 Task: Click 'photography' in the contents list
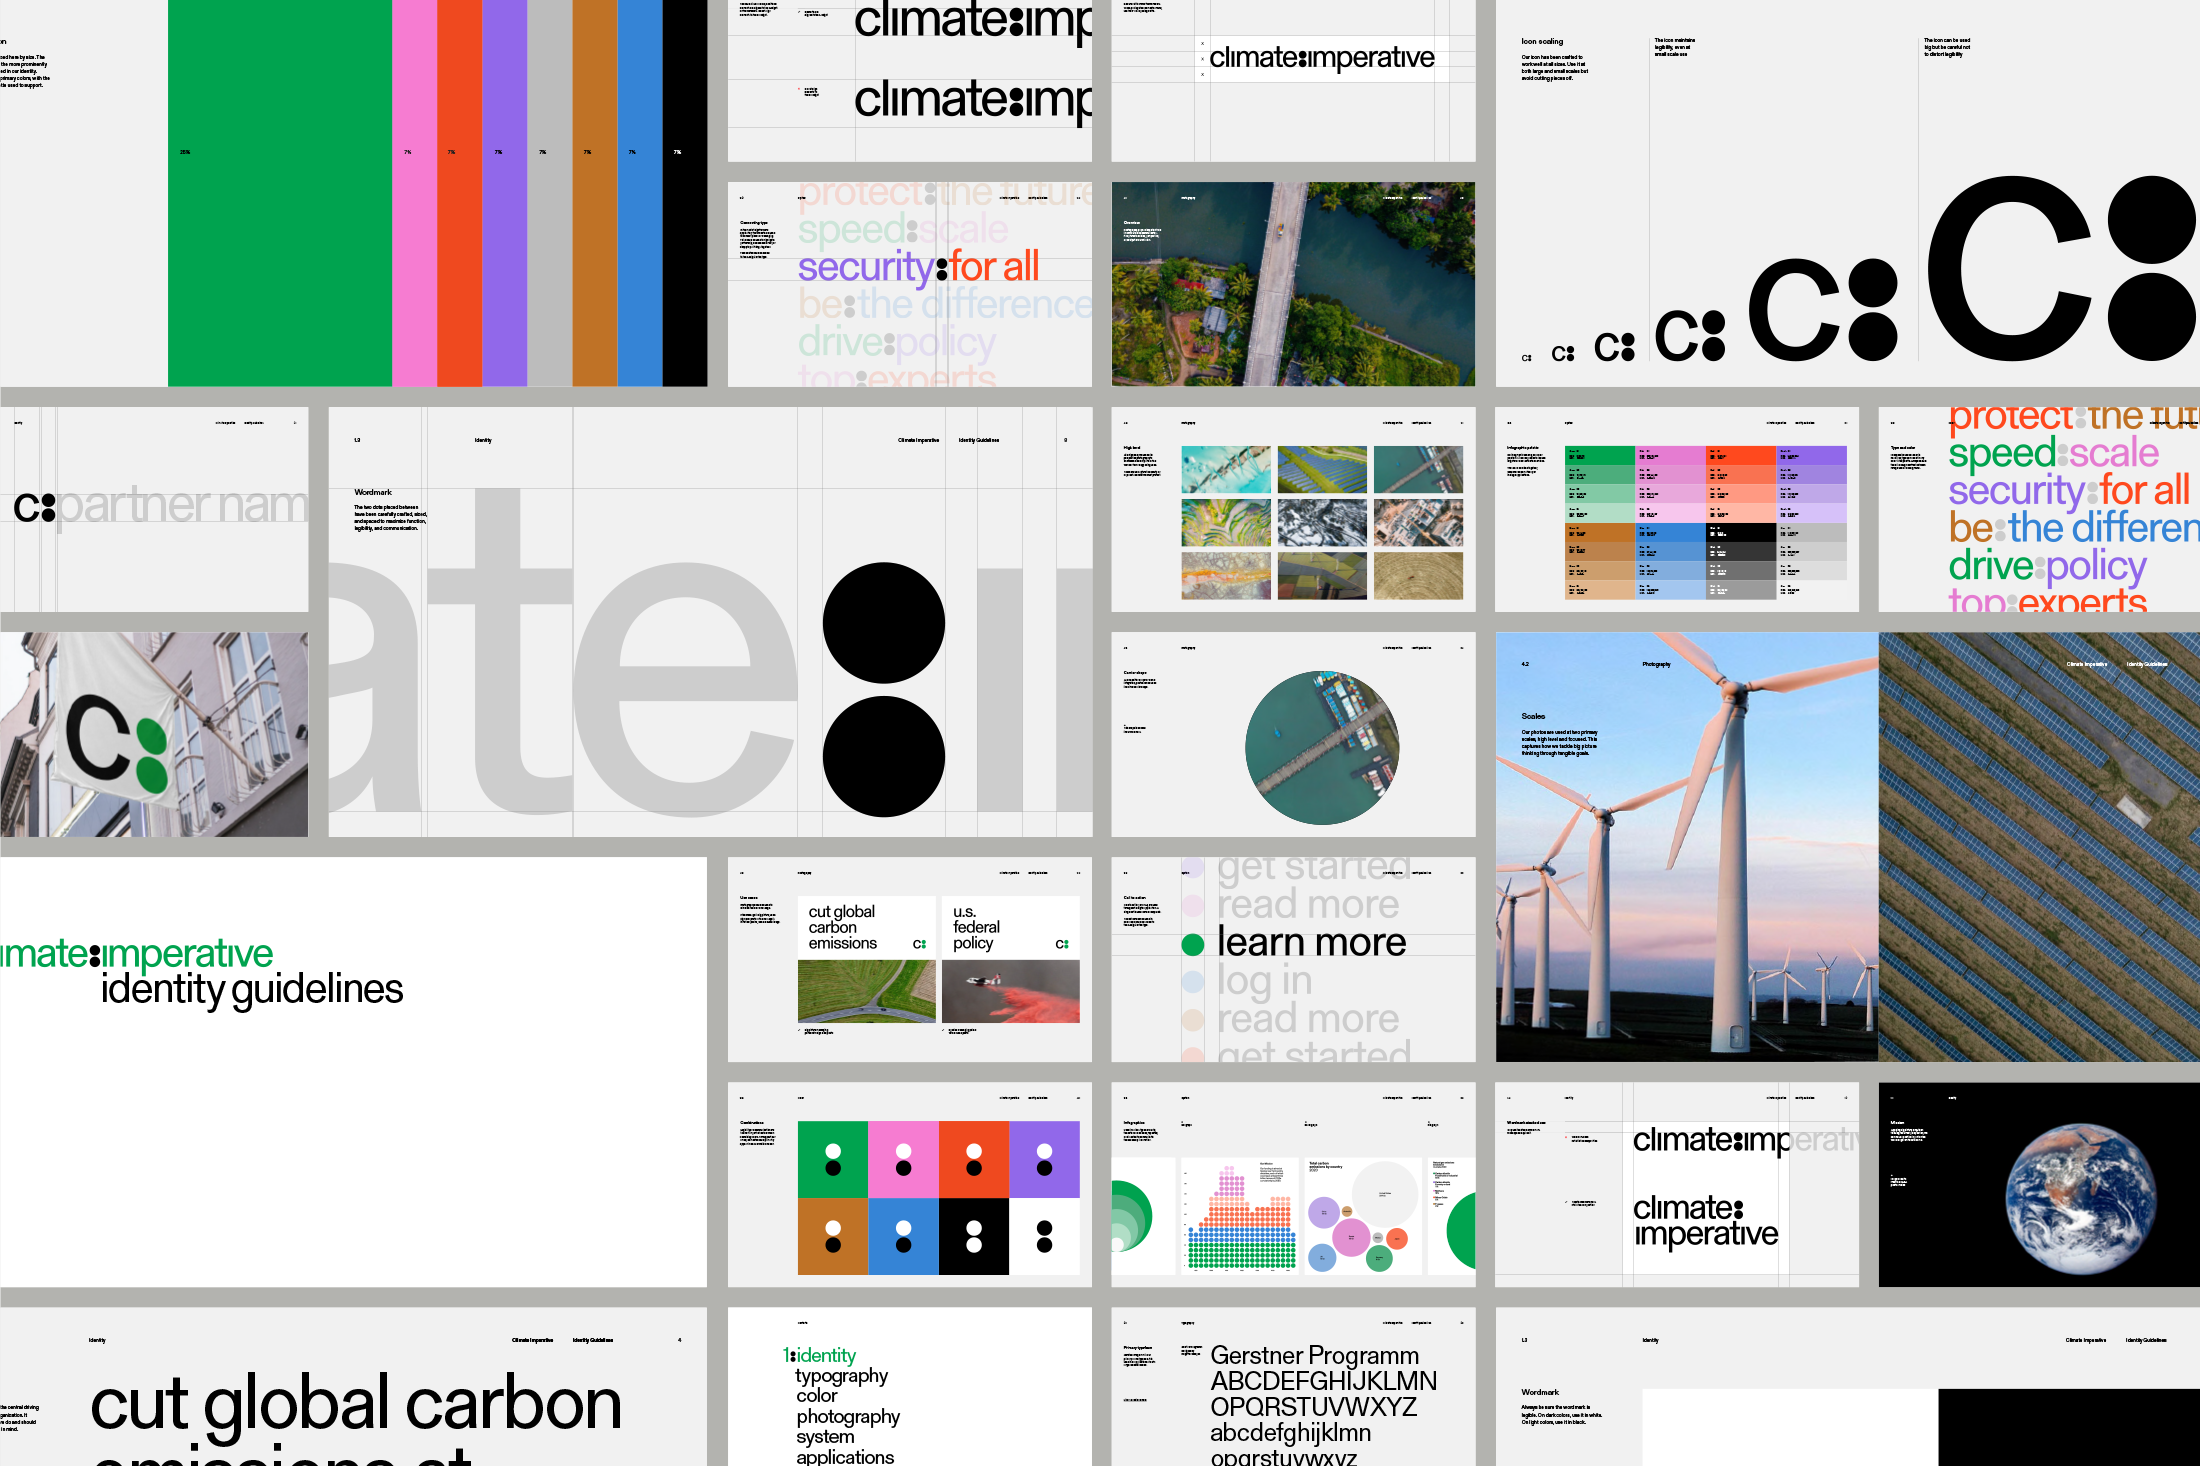tap(848, 1416)
